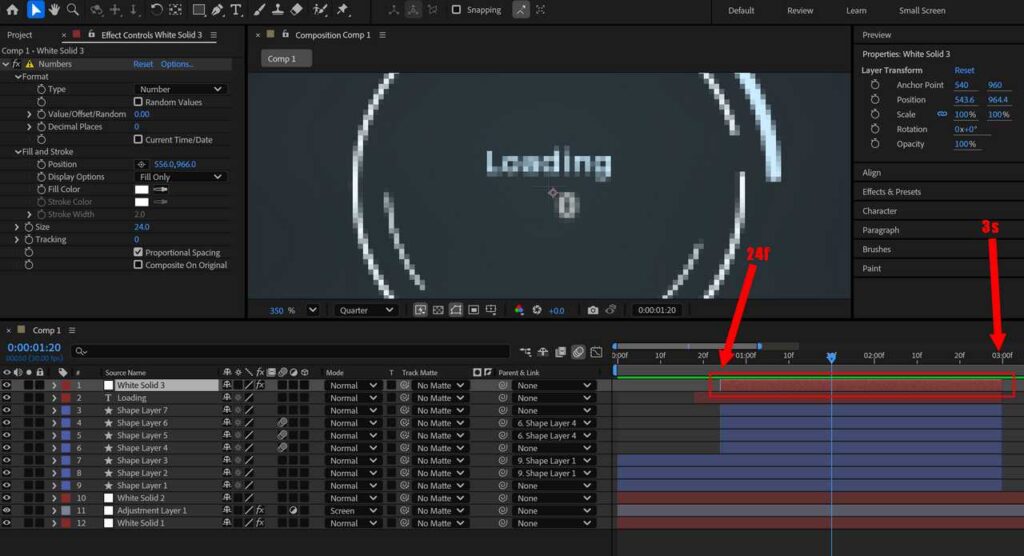1024x556 pixels.
Task: Click Layer Transform Reset link
Action: tap(964, 70)
